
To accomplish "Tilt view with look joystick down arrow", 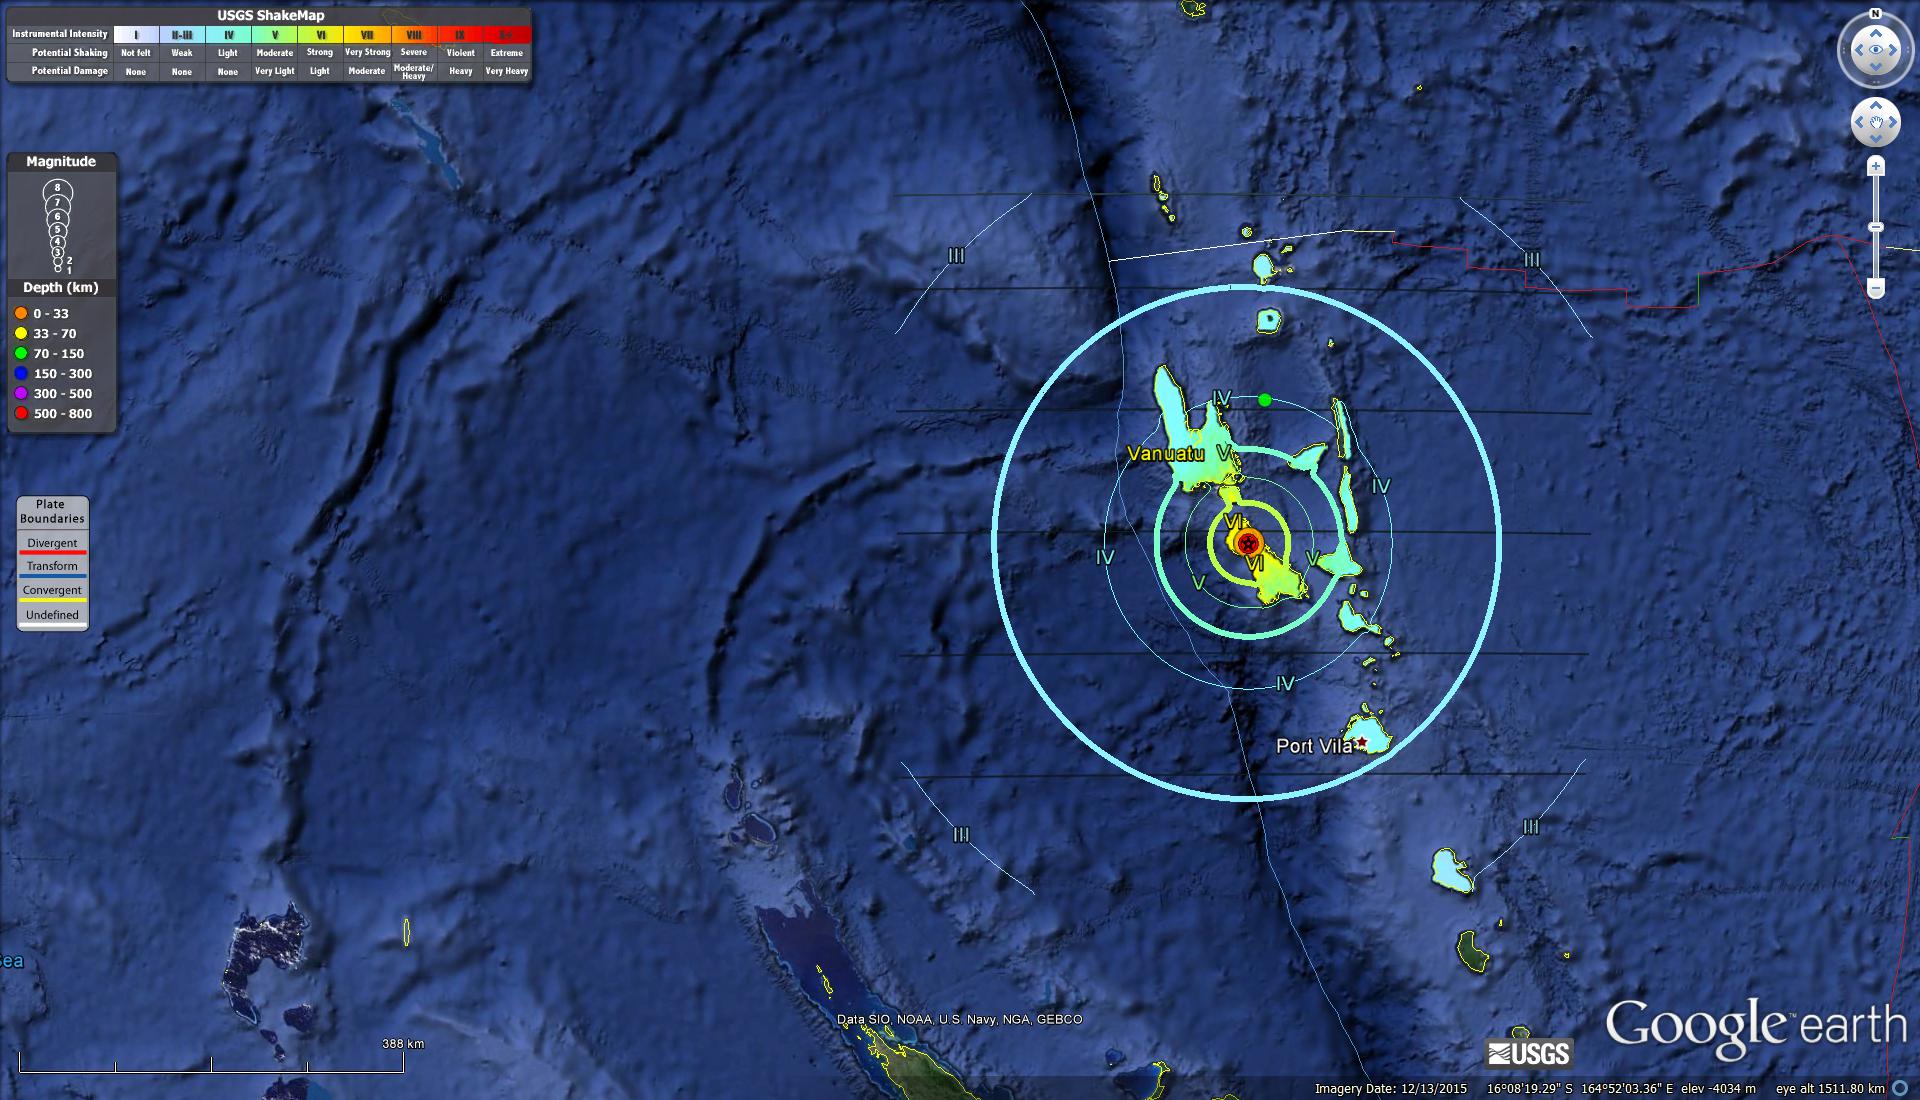I will click(x=1876, y=69).
